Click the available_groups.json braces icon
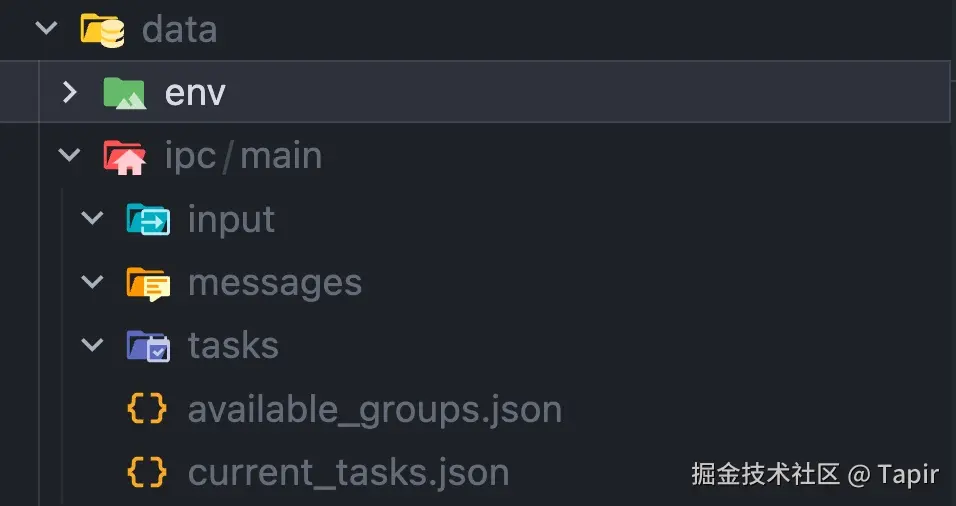The image size is (956, 506). pos(147,409)
